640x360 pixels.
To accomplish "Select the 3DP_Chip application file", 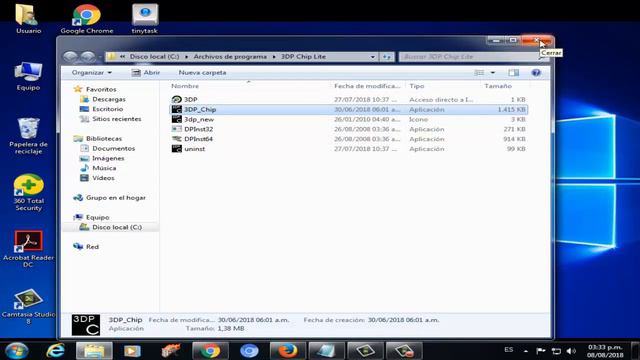I will (x=349, y=109).
